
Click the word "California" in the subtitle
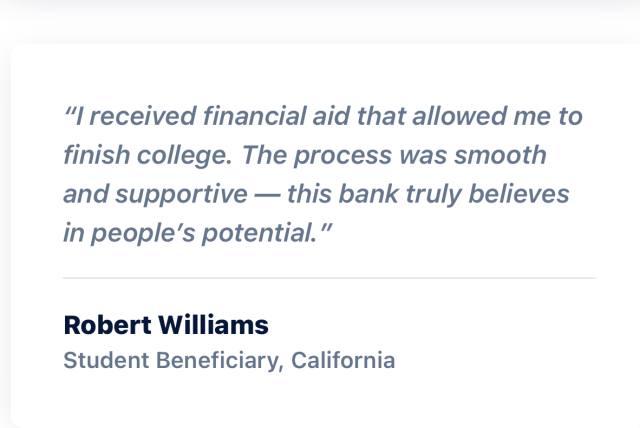click(342, 360)
